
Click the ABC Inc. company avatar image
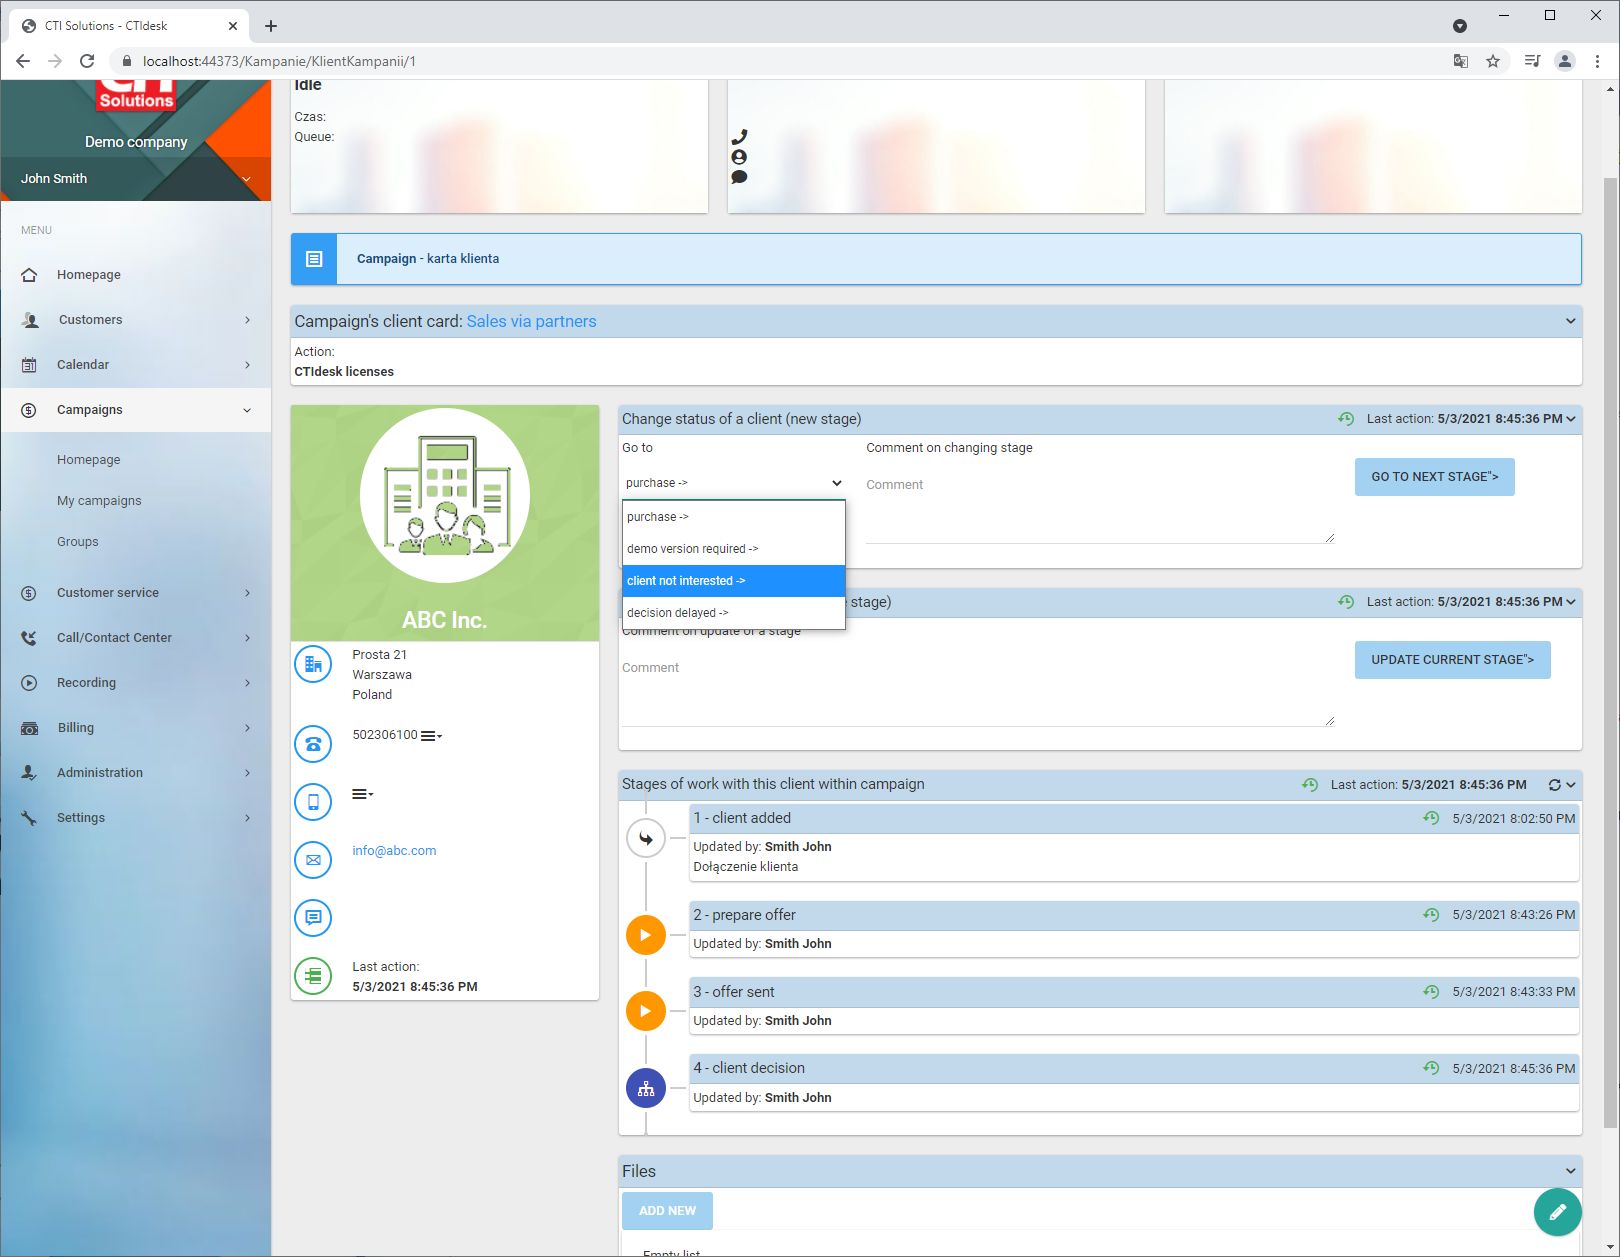(445, 495)
